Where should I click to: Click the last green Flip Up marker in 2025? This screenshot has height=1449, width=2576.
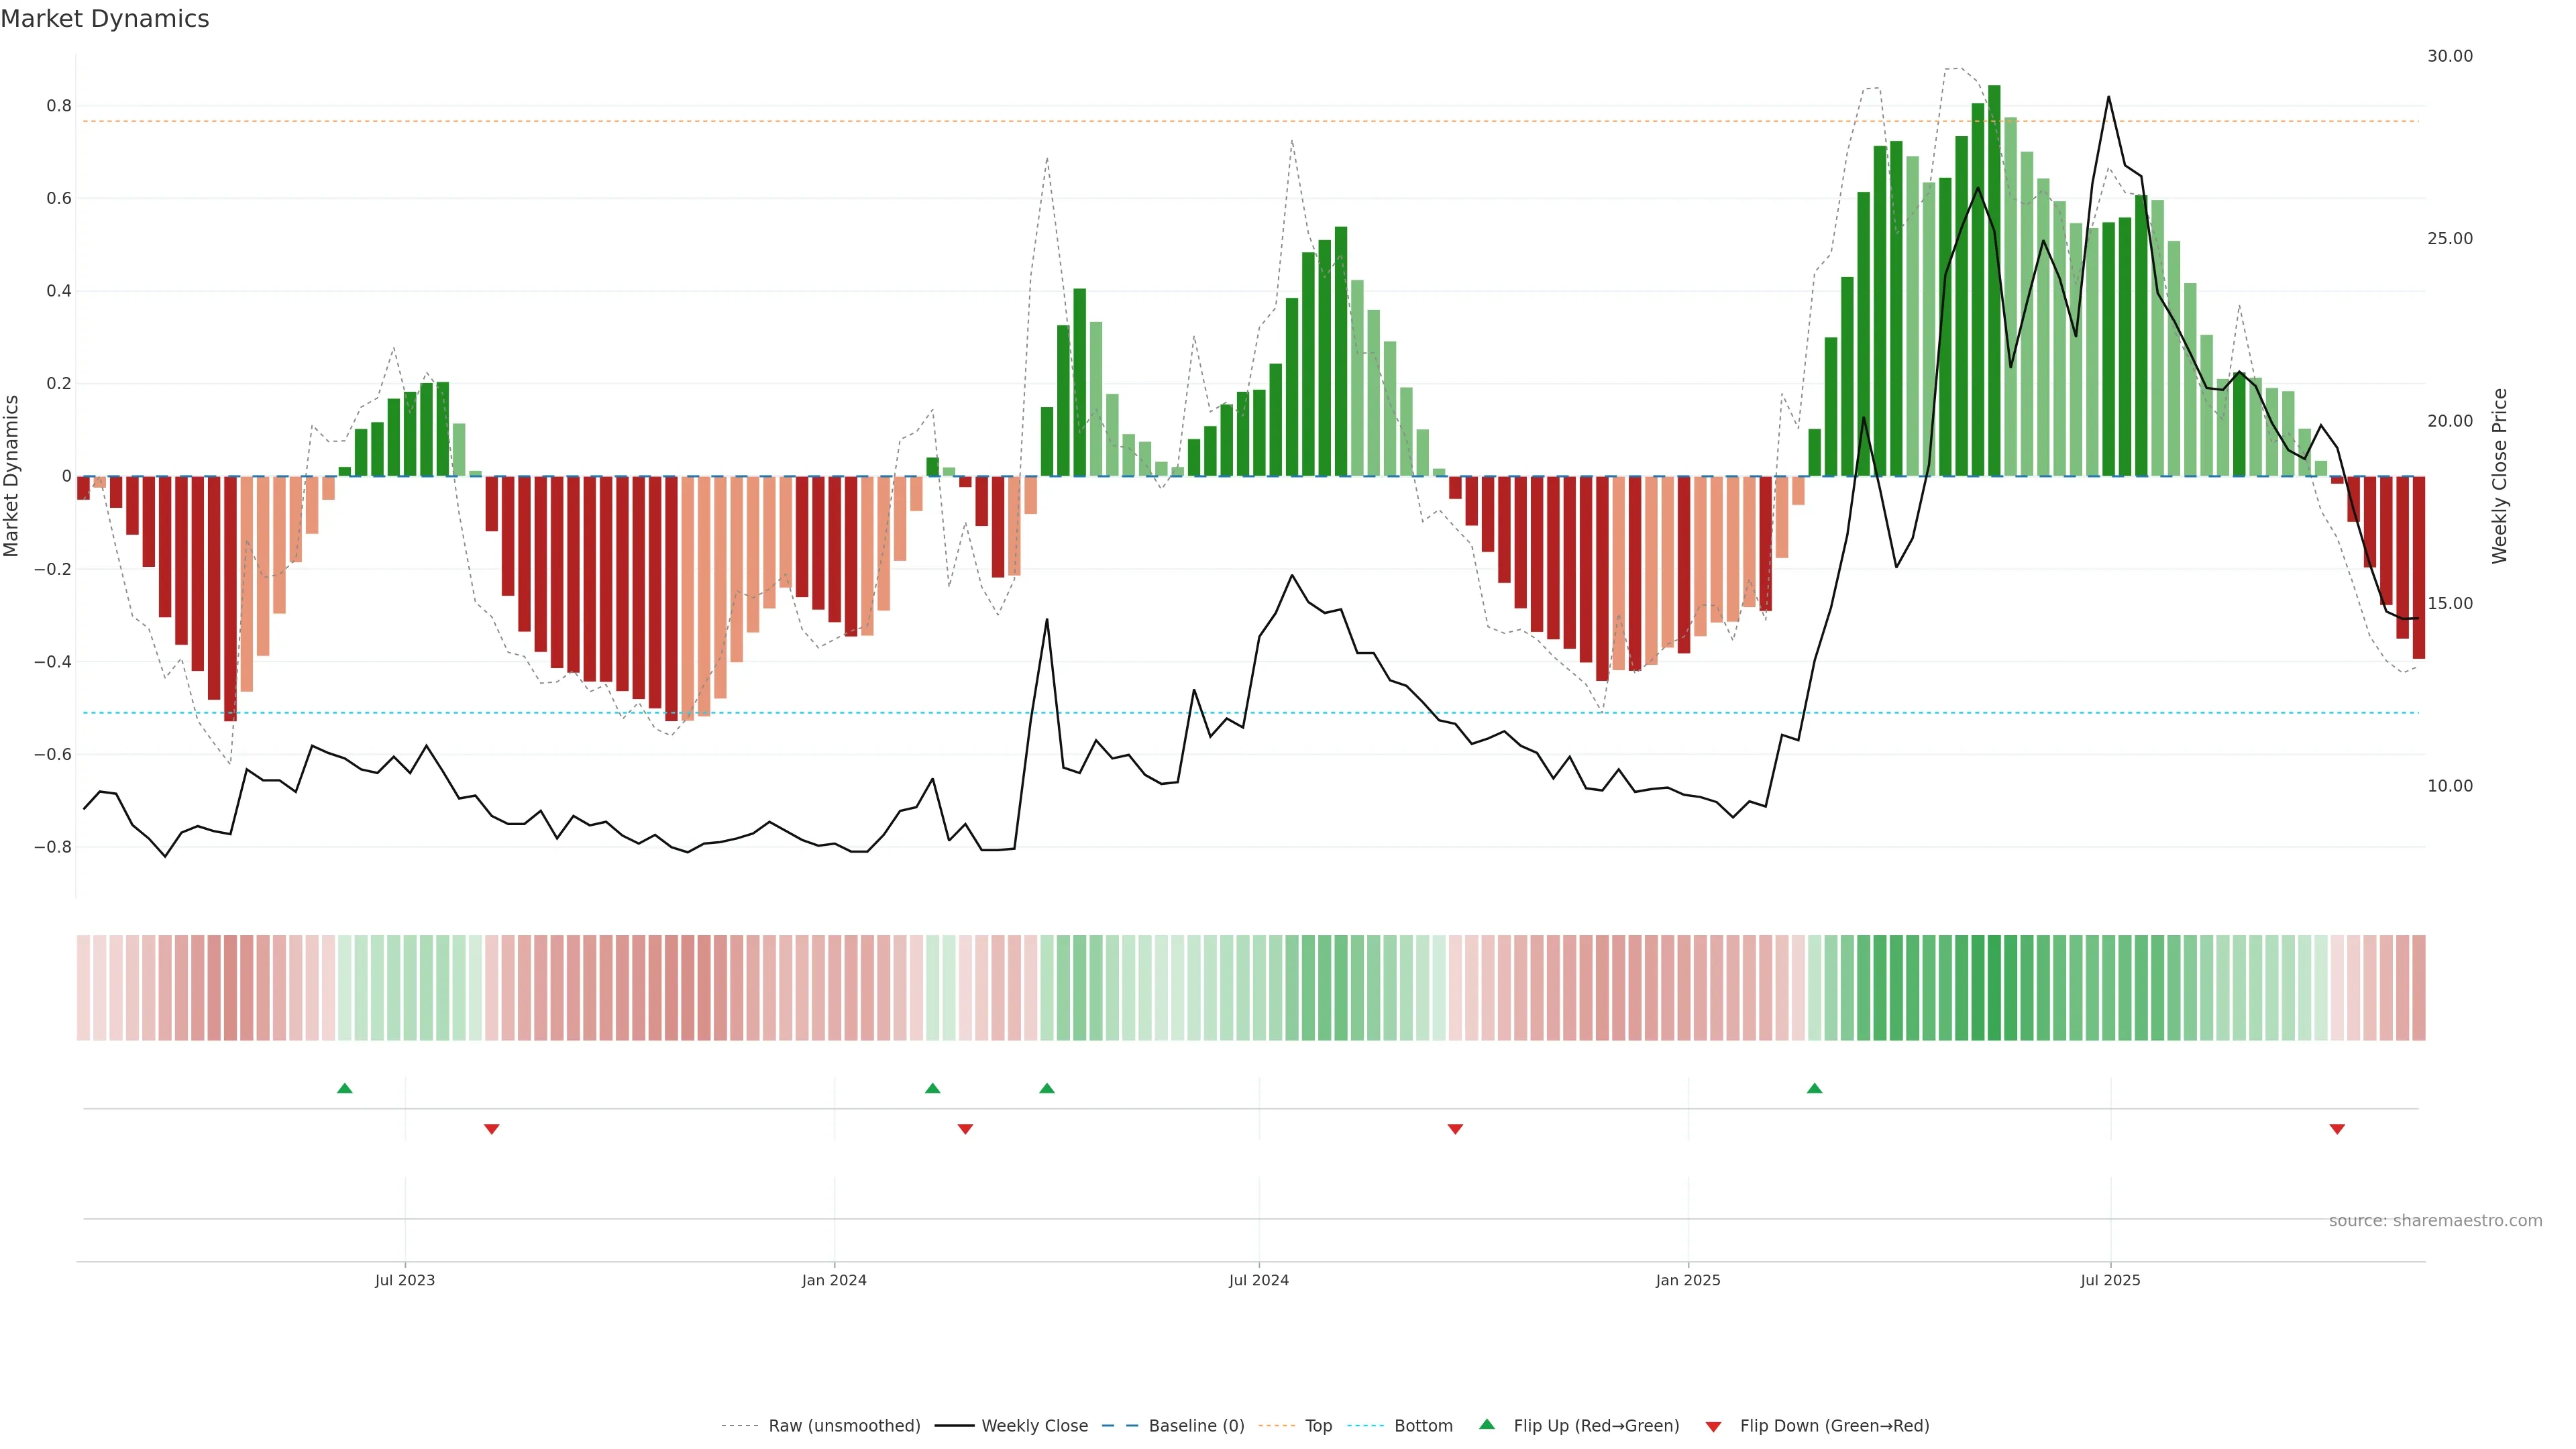[x=1814, y=1088]
